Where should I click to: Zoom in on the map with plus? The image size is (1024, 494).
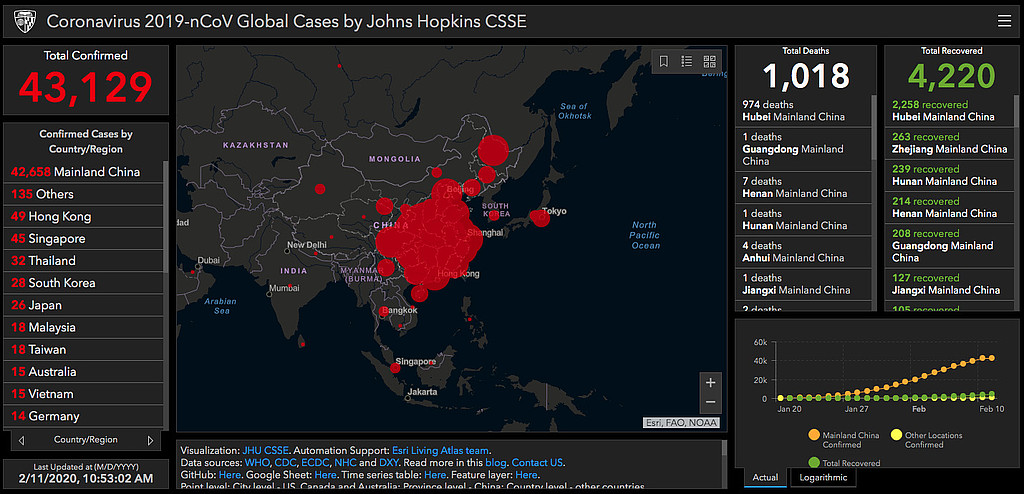pos(711,382)
